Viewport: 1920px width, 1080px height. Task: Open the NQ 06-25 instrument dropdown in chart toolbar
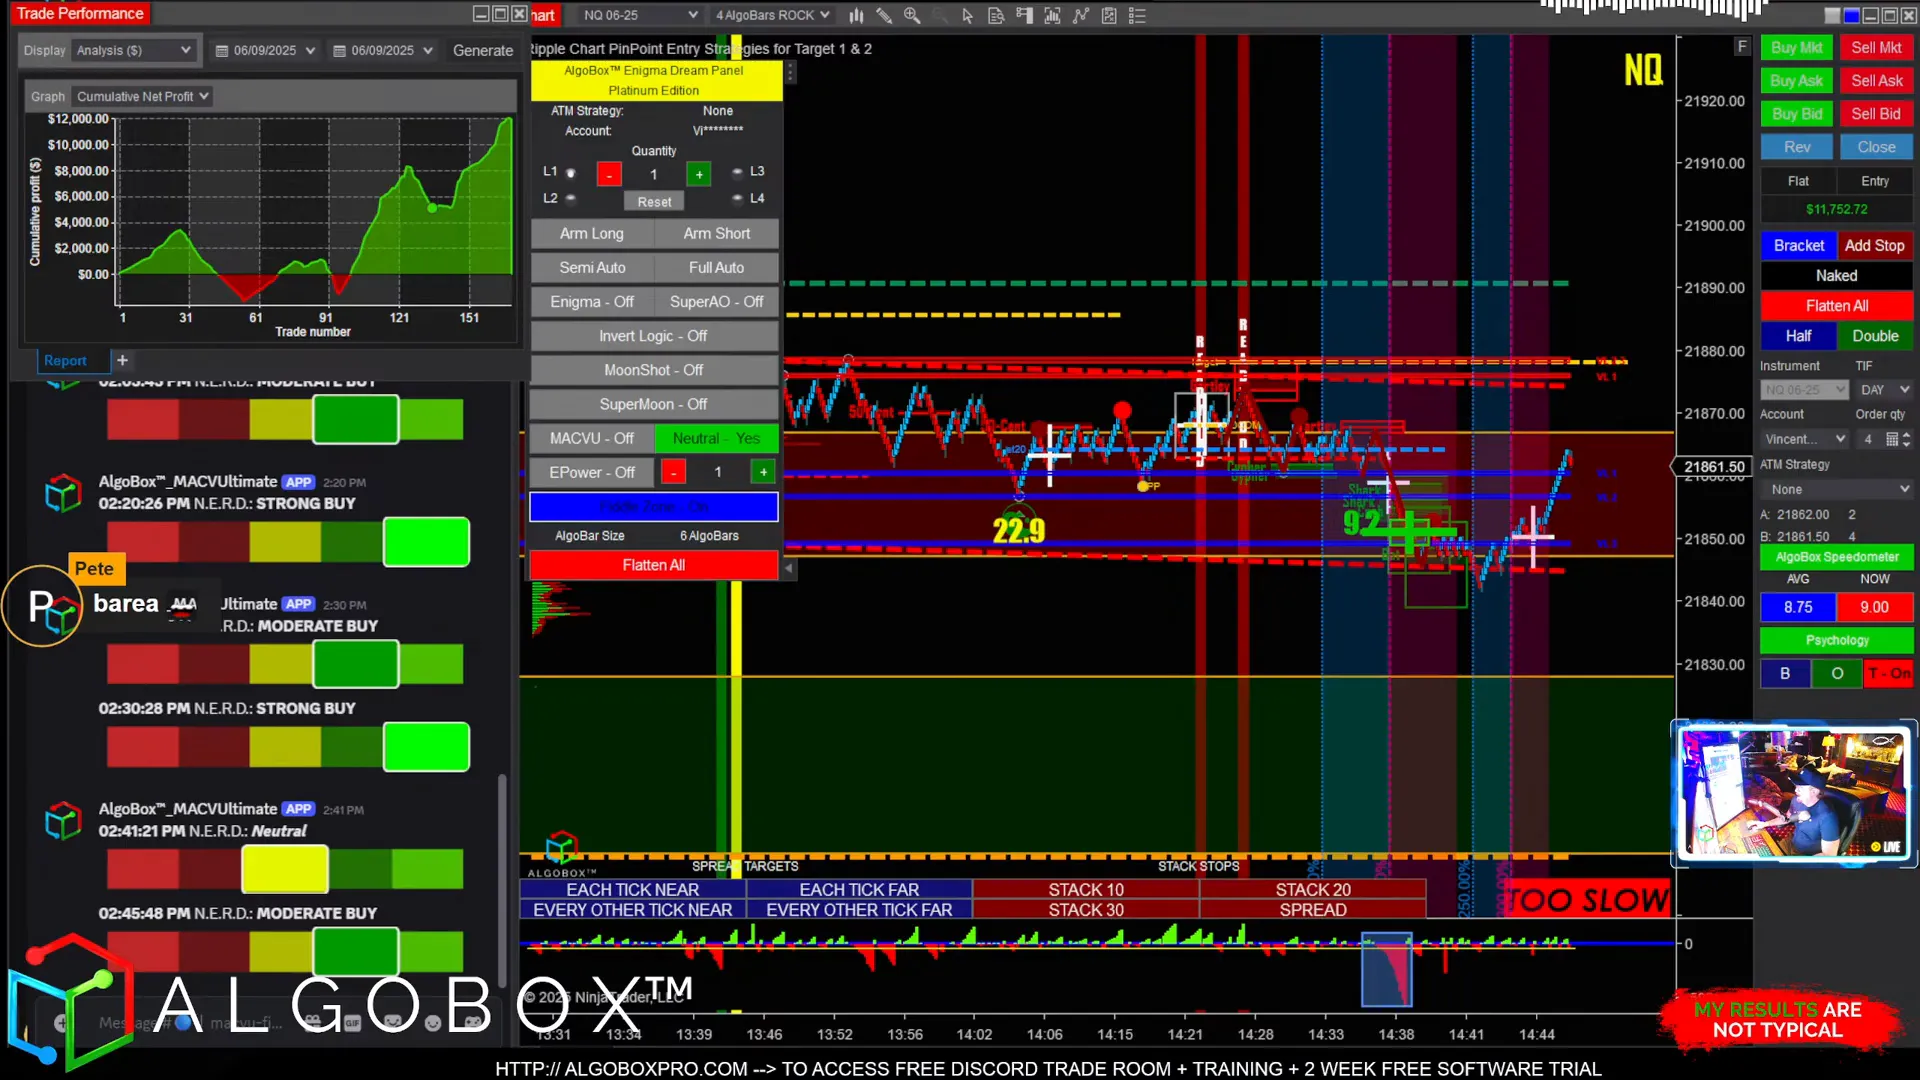[x=641, y=15]
